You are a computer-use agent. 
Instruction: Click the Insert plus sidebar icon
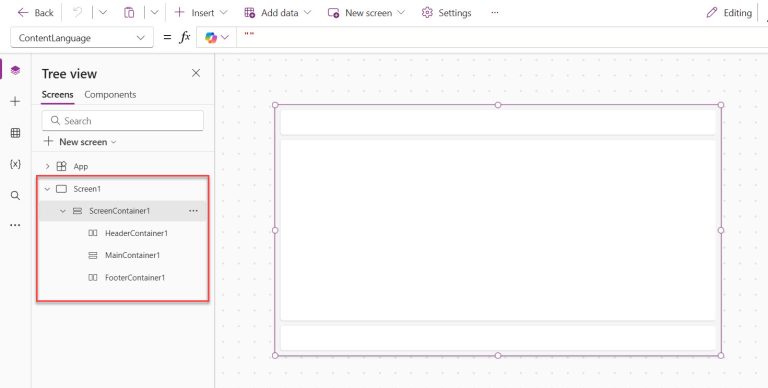15,101
